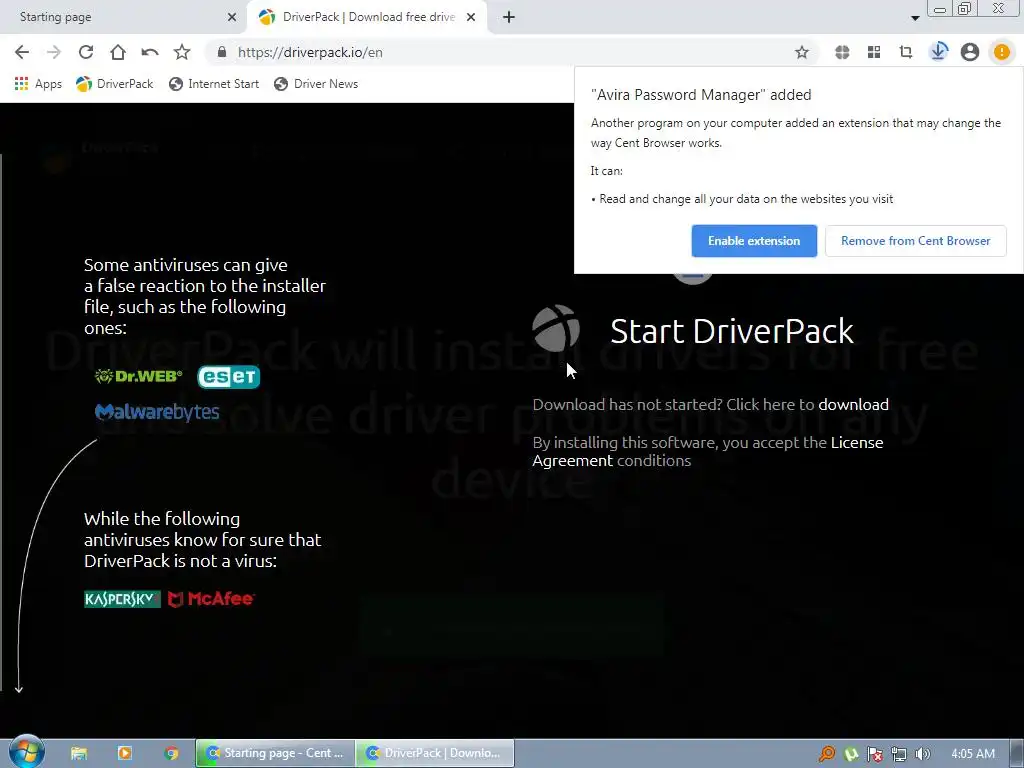Screen dimensions: 1024x768
Task: Switch to Starting page - Cent taskbar window
Action: coord(275,753)
